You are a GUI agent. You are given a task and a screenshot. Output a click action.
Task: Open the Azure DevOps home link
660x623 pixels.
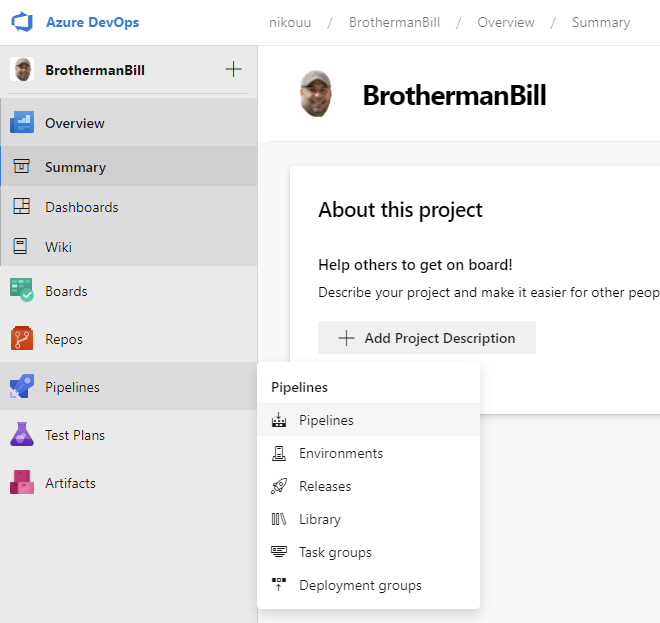tap(92, 22)
